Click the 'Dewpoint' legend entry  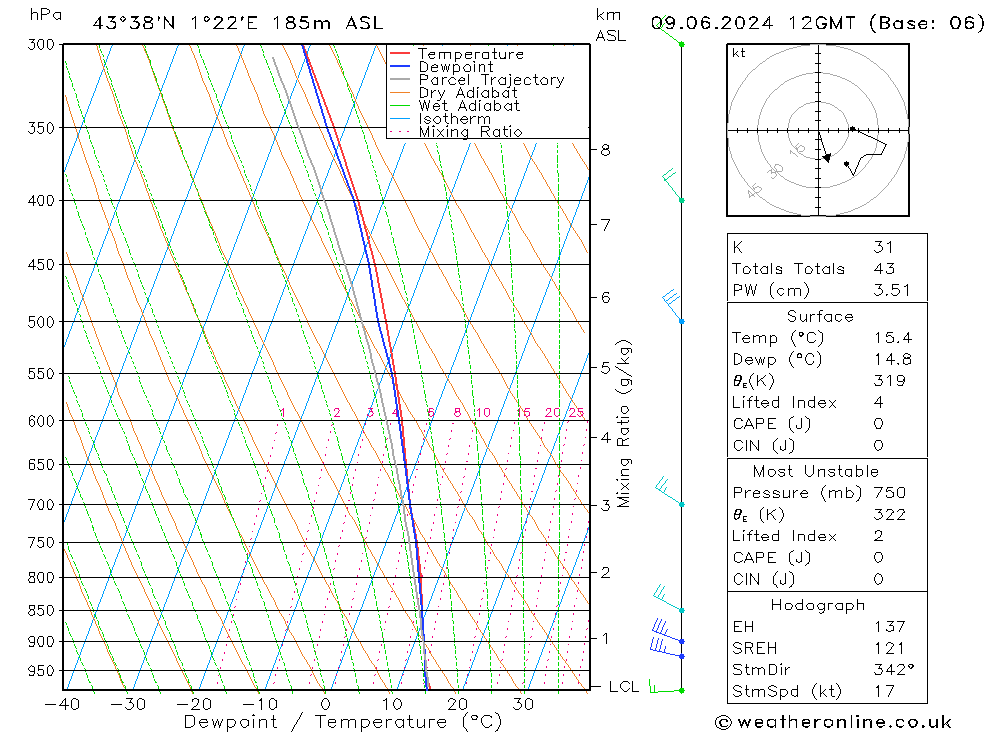441,67
